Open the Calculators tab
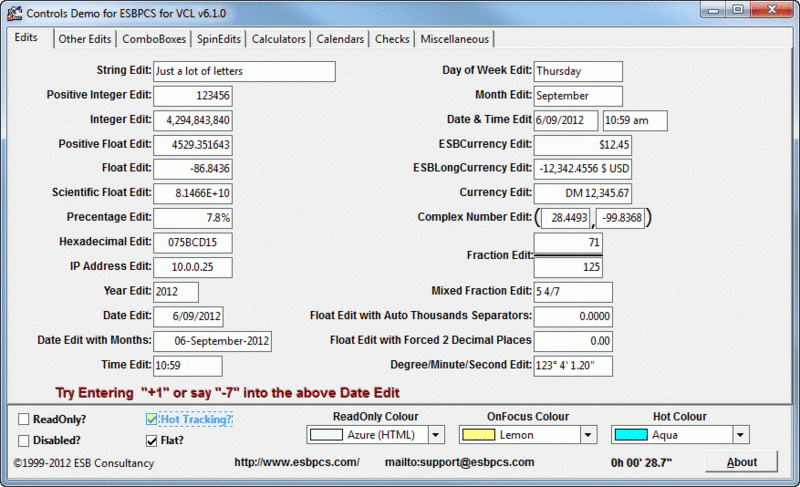800x487 pixels. click(279, 39)
